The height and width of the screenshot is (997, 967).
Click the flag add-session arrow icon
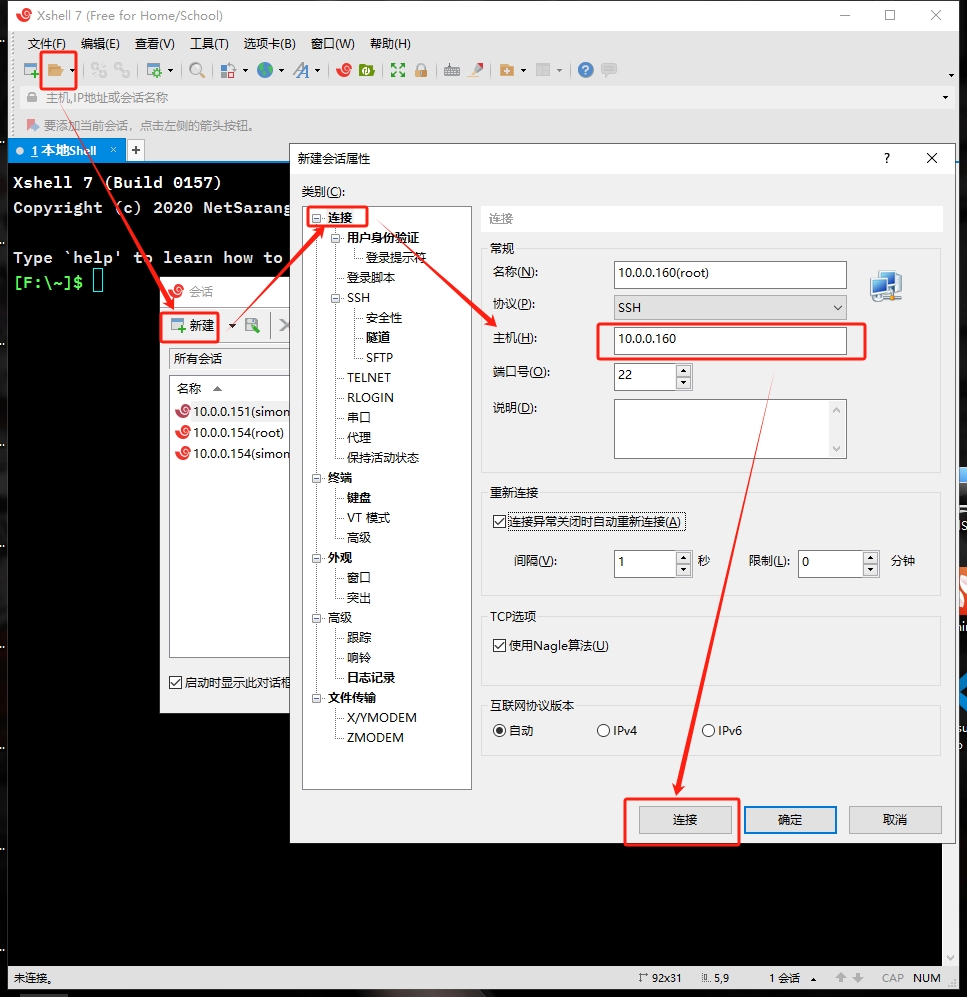[32, 125]
